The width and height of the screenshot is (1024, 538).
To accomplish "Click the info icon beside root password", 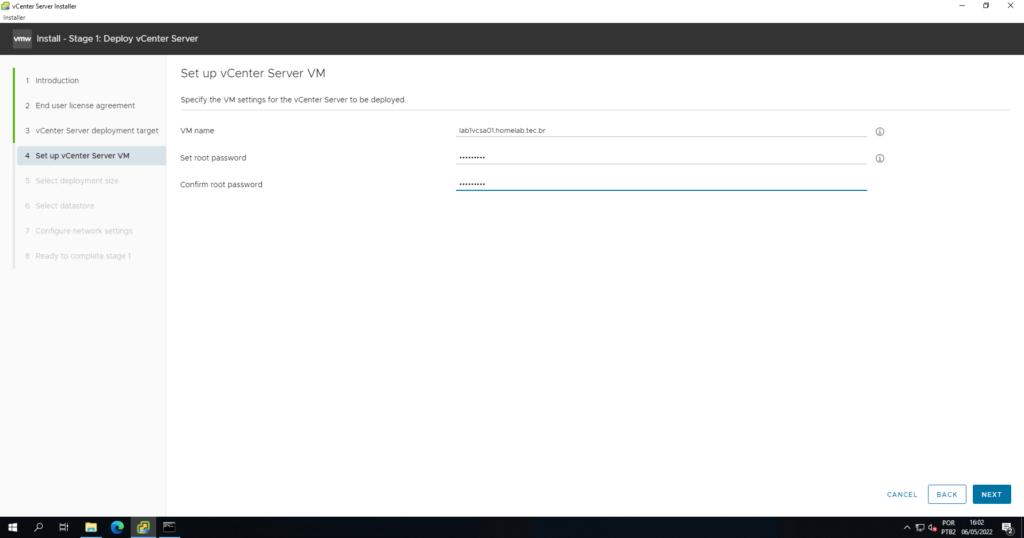I will pos(880,158).
